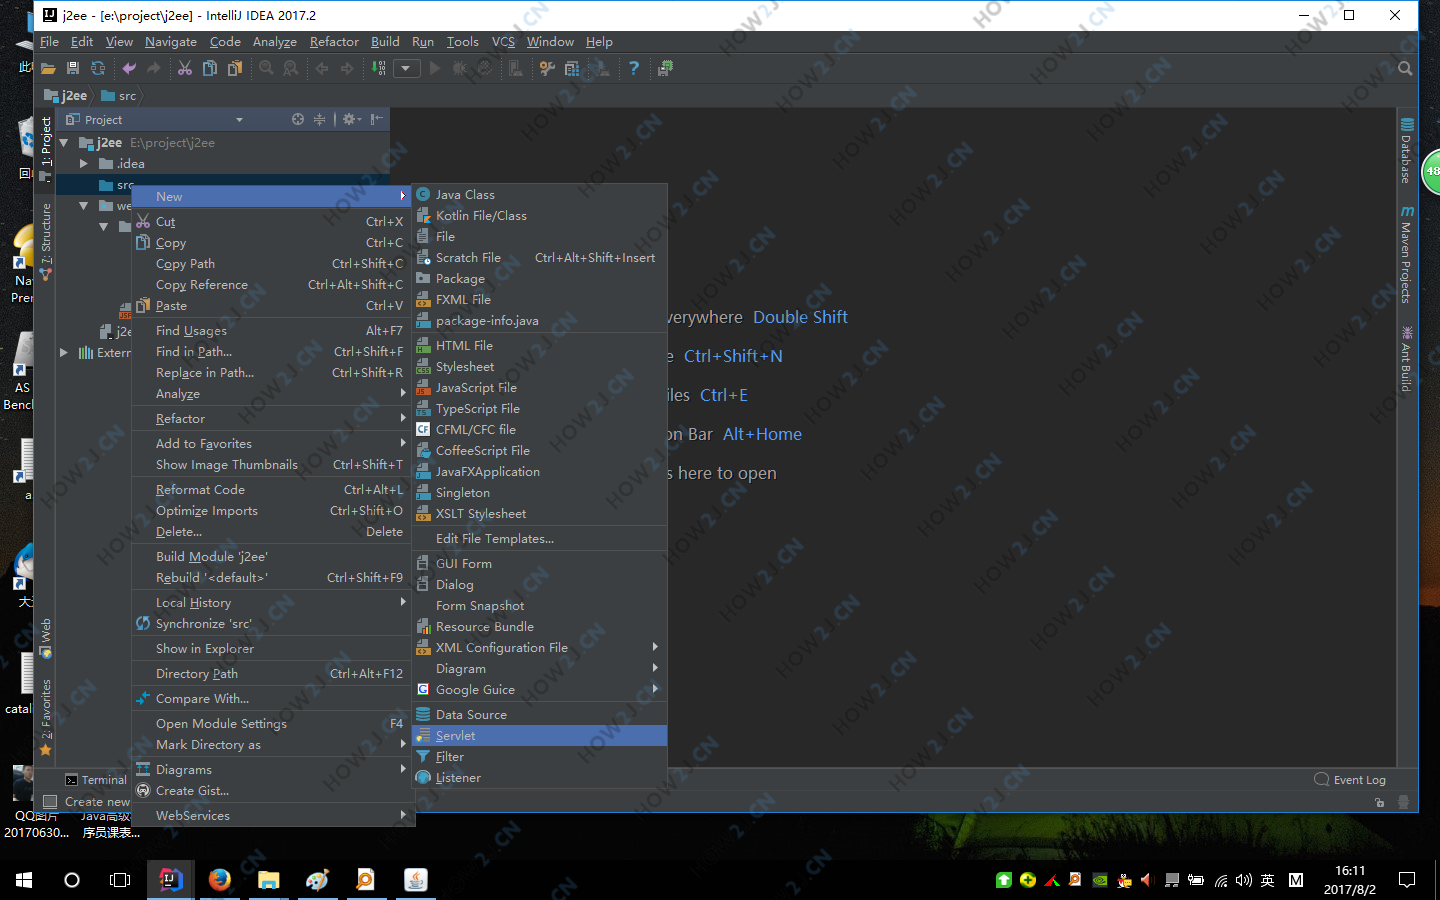Open the Terminal tool window button
1440x900 pixels.
click(96, 780)
